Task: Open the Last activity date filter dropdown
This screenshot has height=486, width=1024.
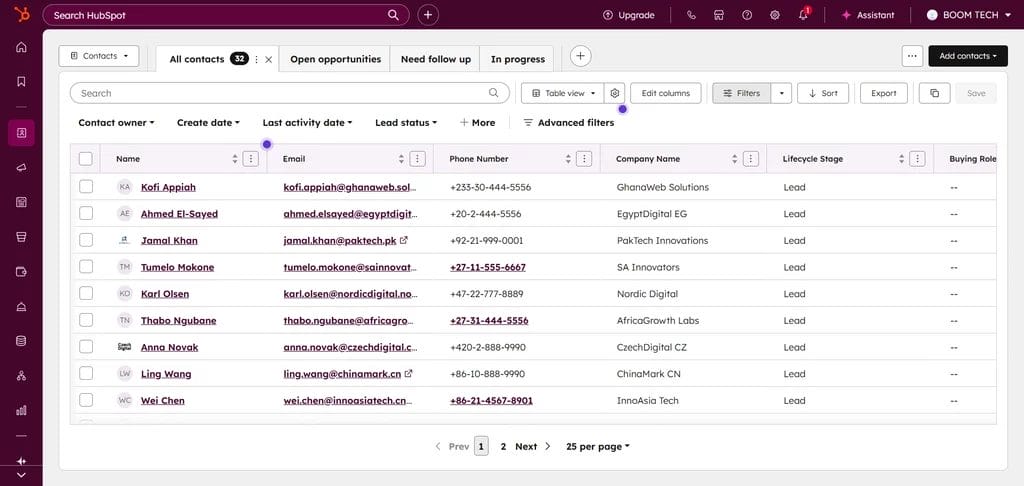Action: (x=308, y=123)
